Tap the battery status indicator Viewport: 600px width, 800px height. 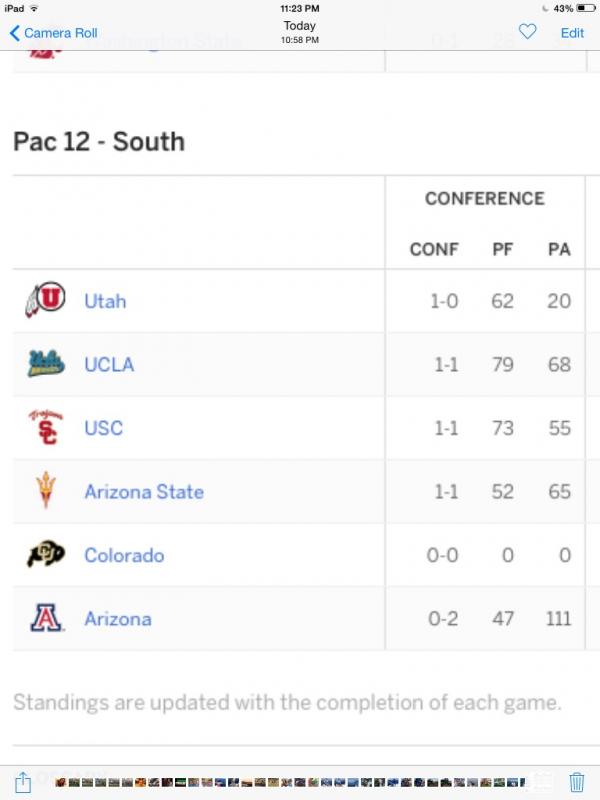point(585,8)
